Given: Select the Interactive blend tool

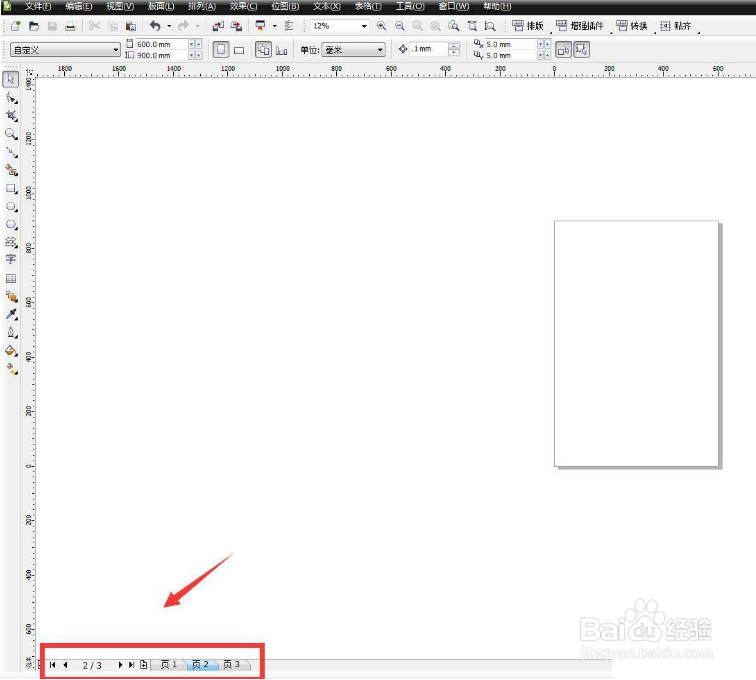Looking at the screenshot, I should pyautogui.click(x=11, y=297).
